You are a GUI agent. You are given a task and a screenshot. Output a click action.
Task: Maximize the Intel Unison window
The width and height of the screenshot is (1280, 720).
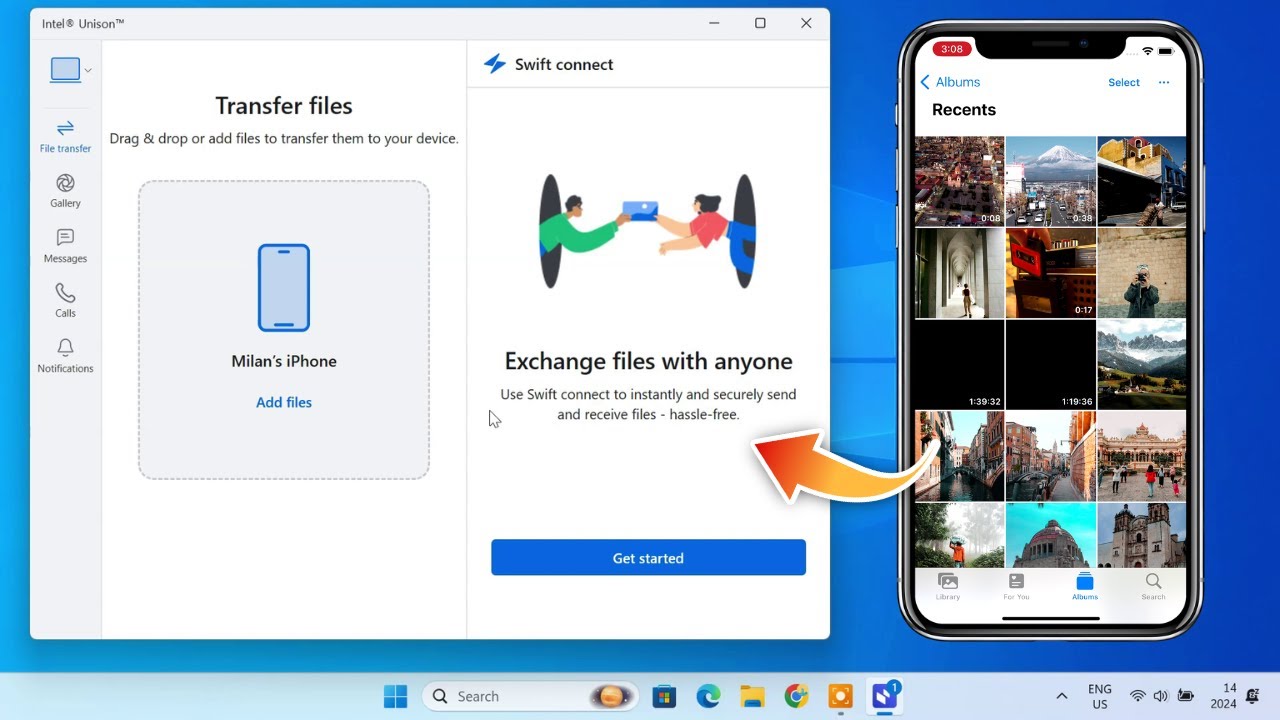760,23
